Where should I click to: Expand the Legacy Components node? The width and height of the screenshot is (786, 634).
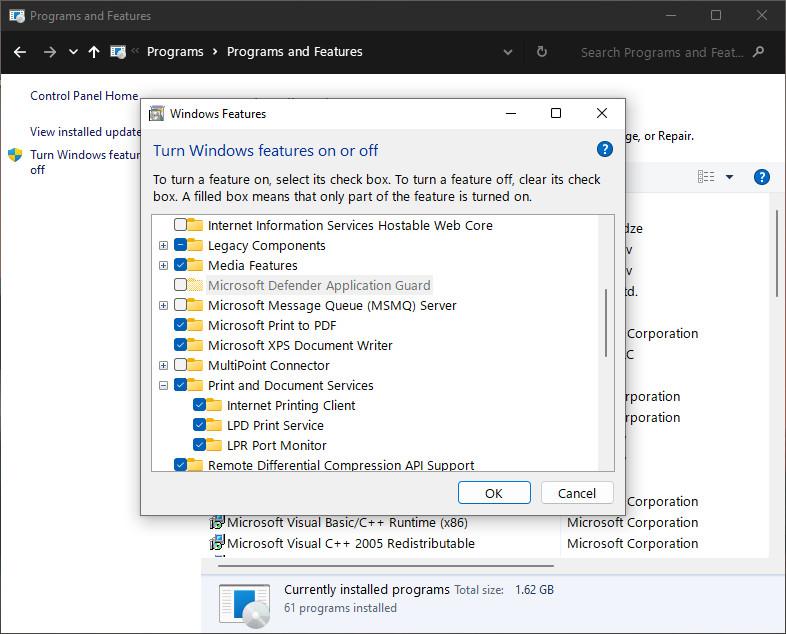point(163,246)
